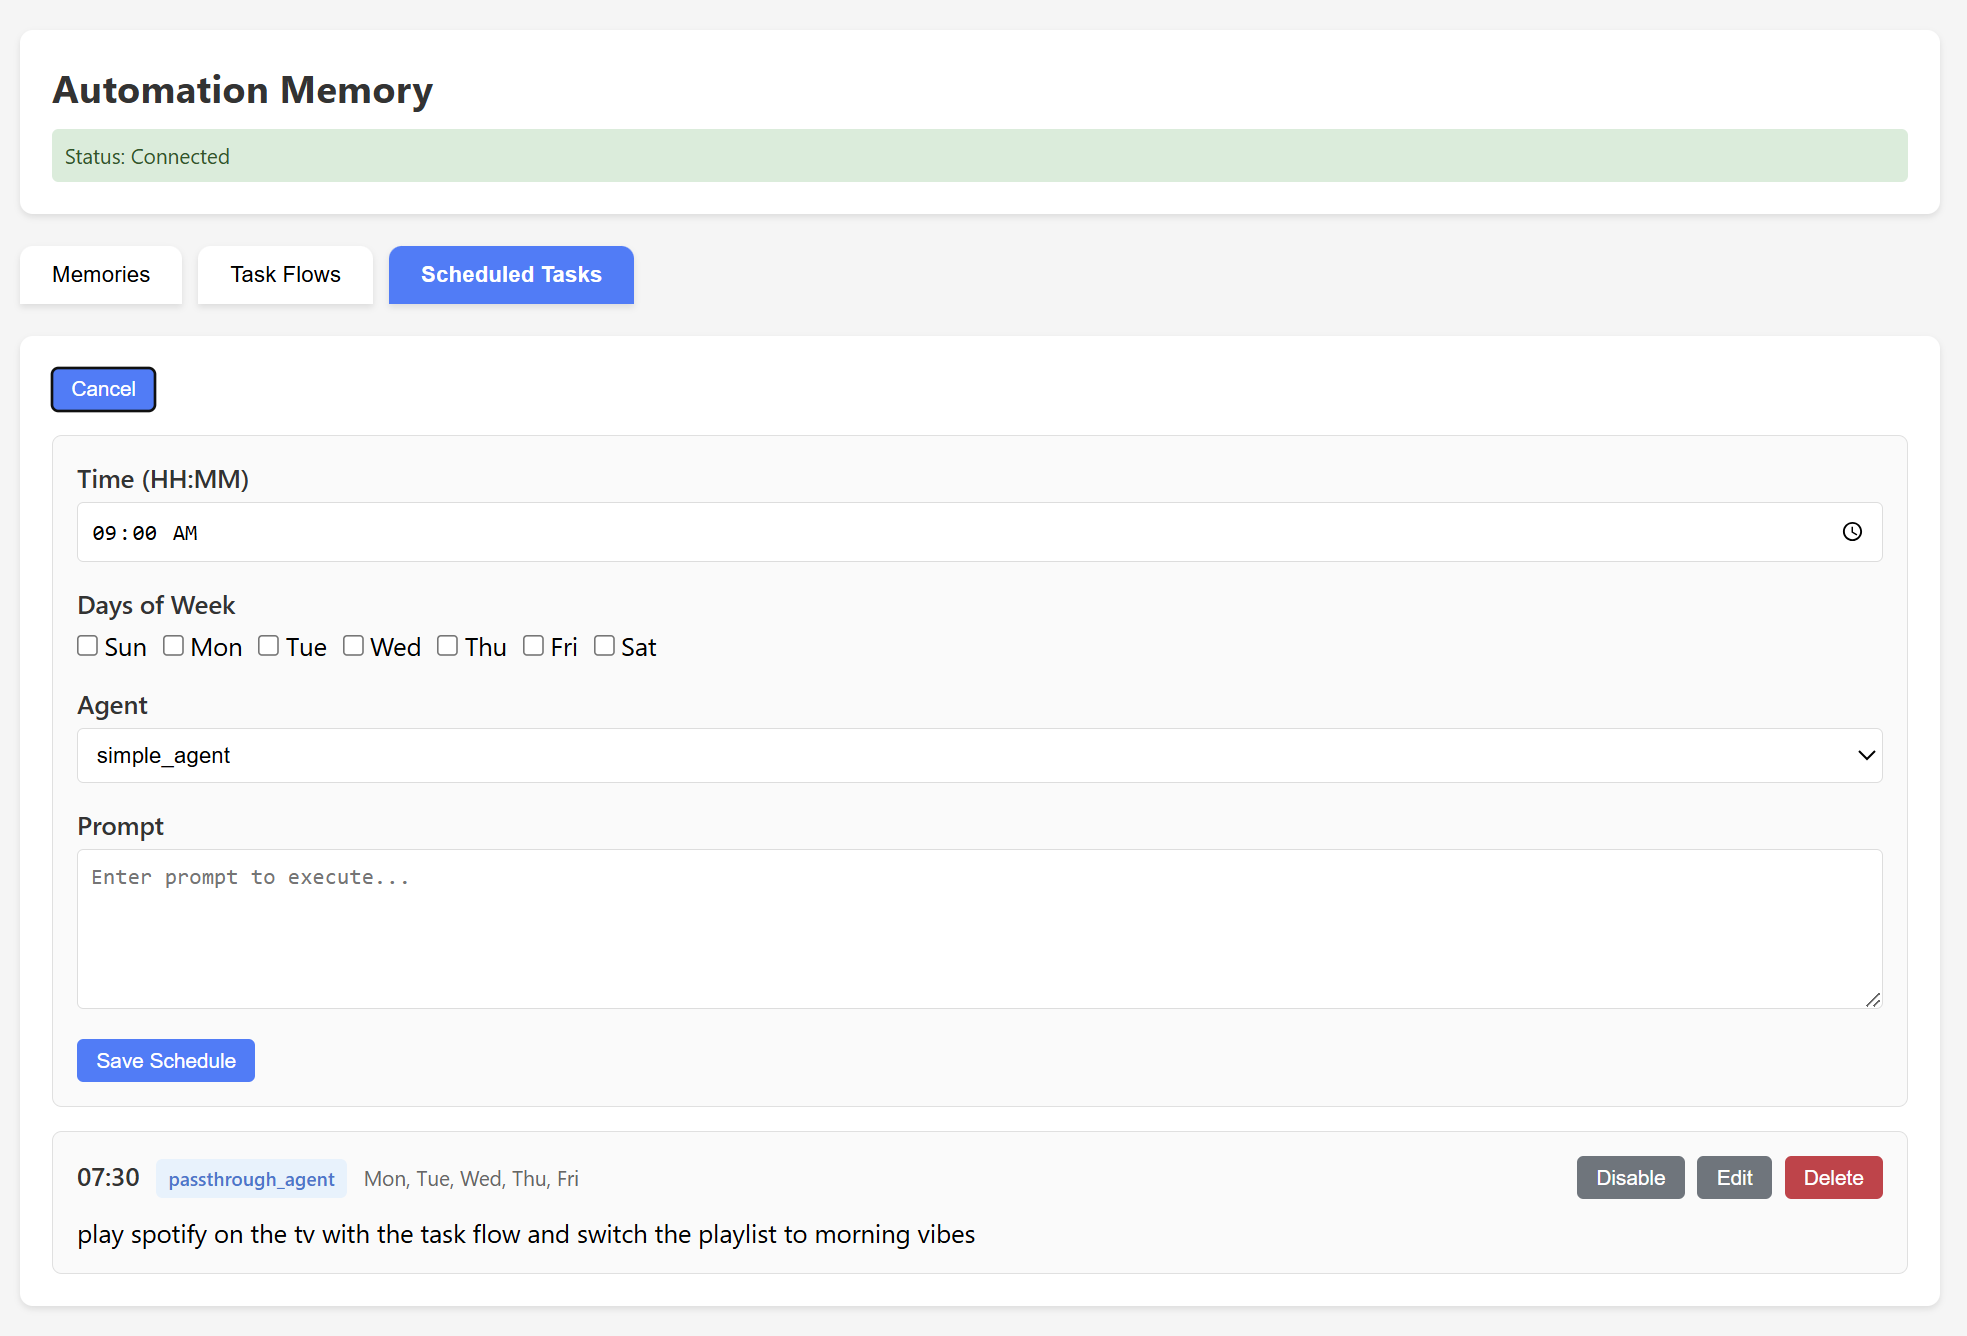Click the 07:30 schedule time
The height and width of the screenshot is (1336, 1967).
pos(108,1178)
